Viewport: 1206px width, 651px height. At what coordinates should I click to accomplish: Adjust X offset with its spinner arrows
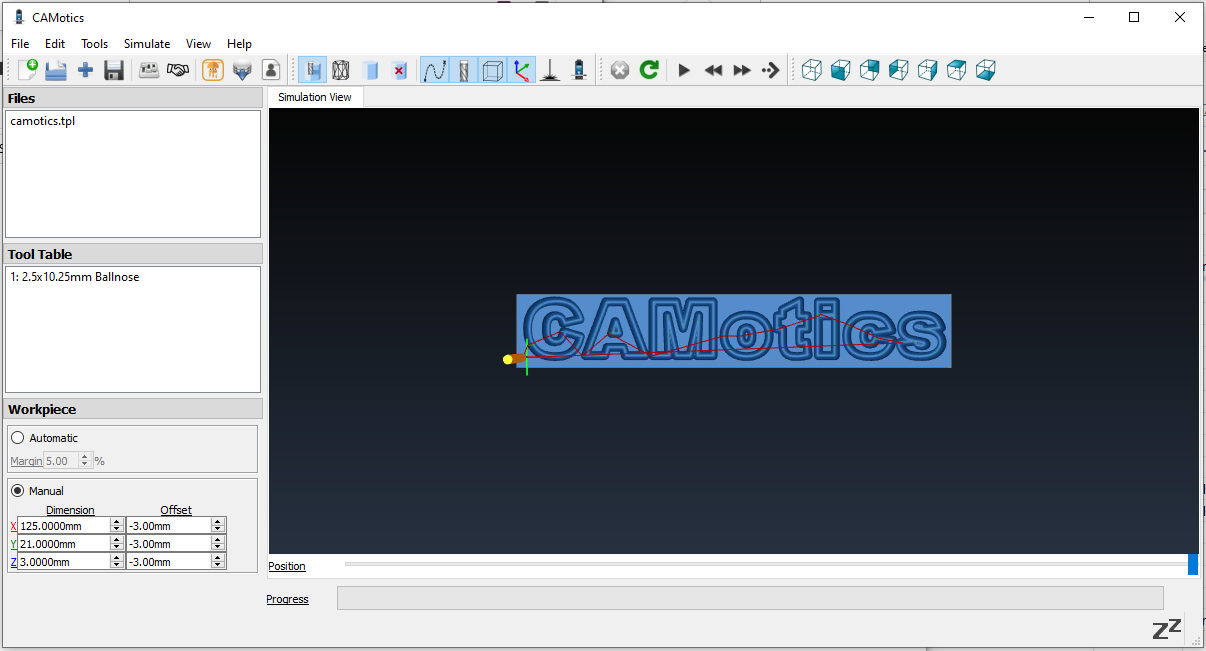(x=218, y=526)
